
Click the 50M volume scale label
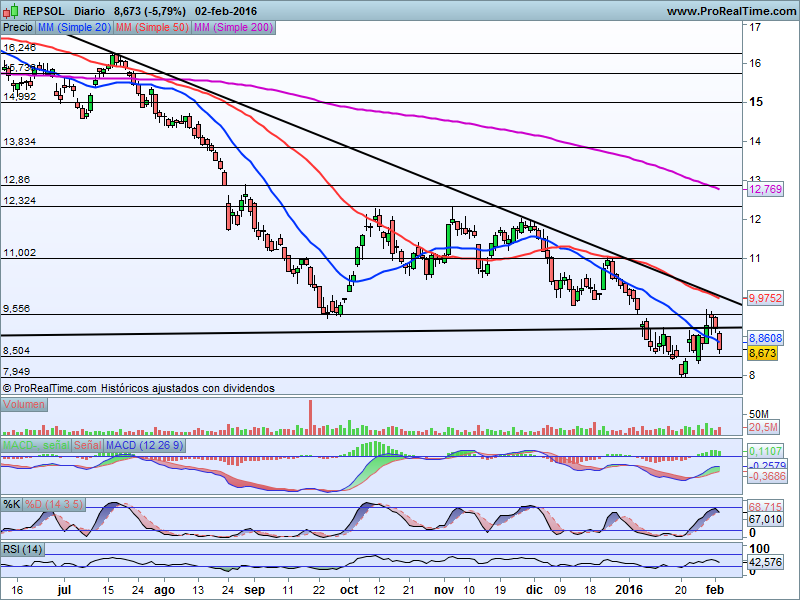759,414
